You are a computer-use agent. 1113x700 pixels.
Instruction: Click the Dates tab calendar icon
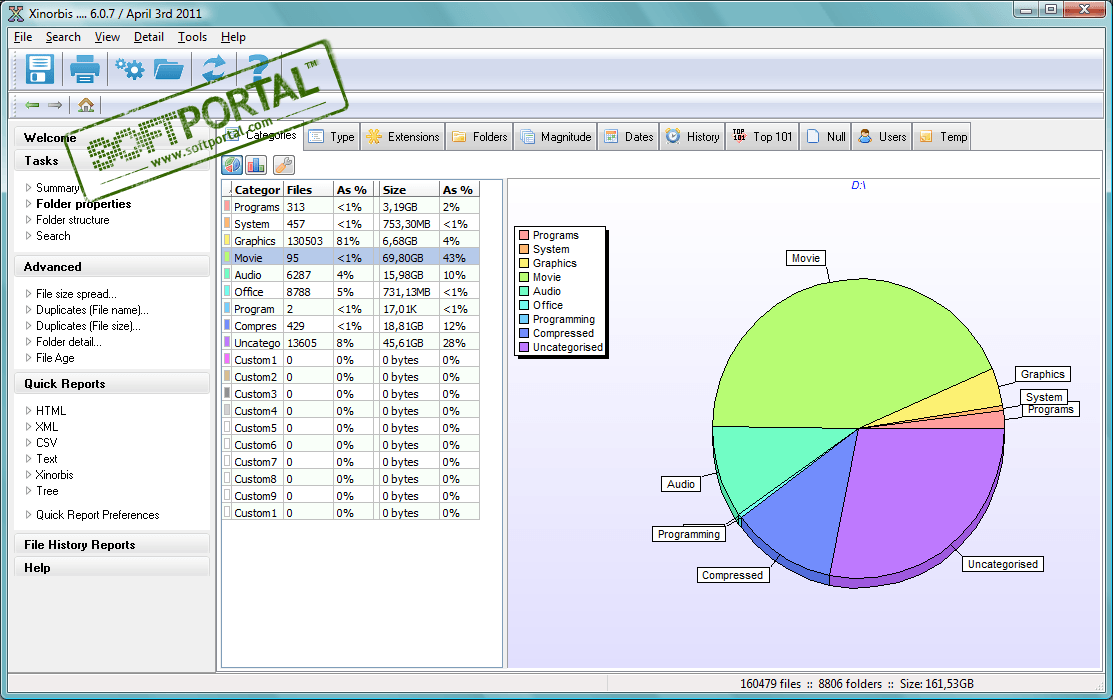(611, 136)
